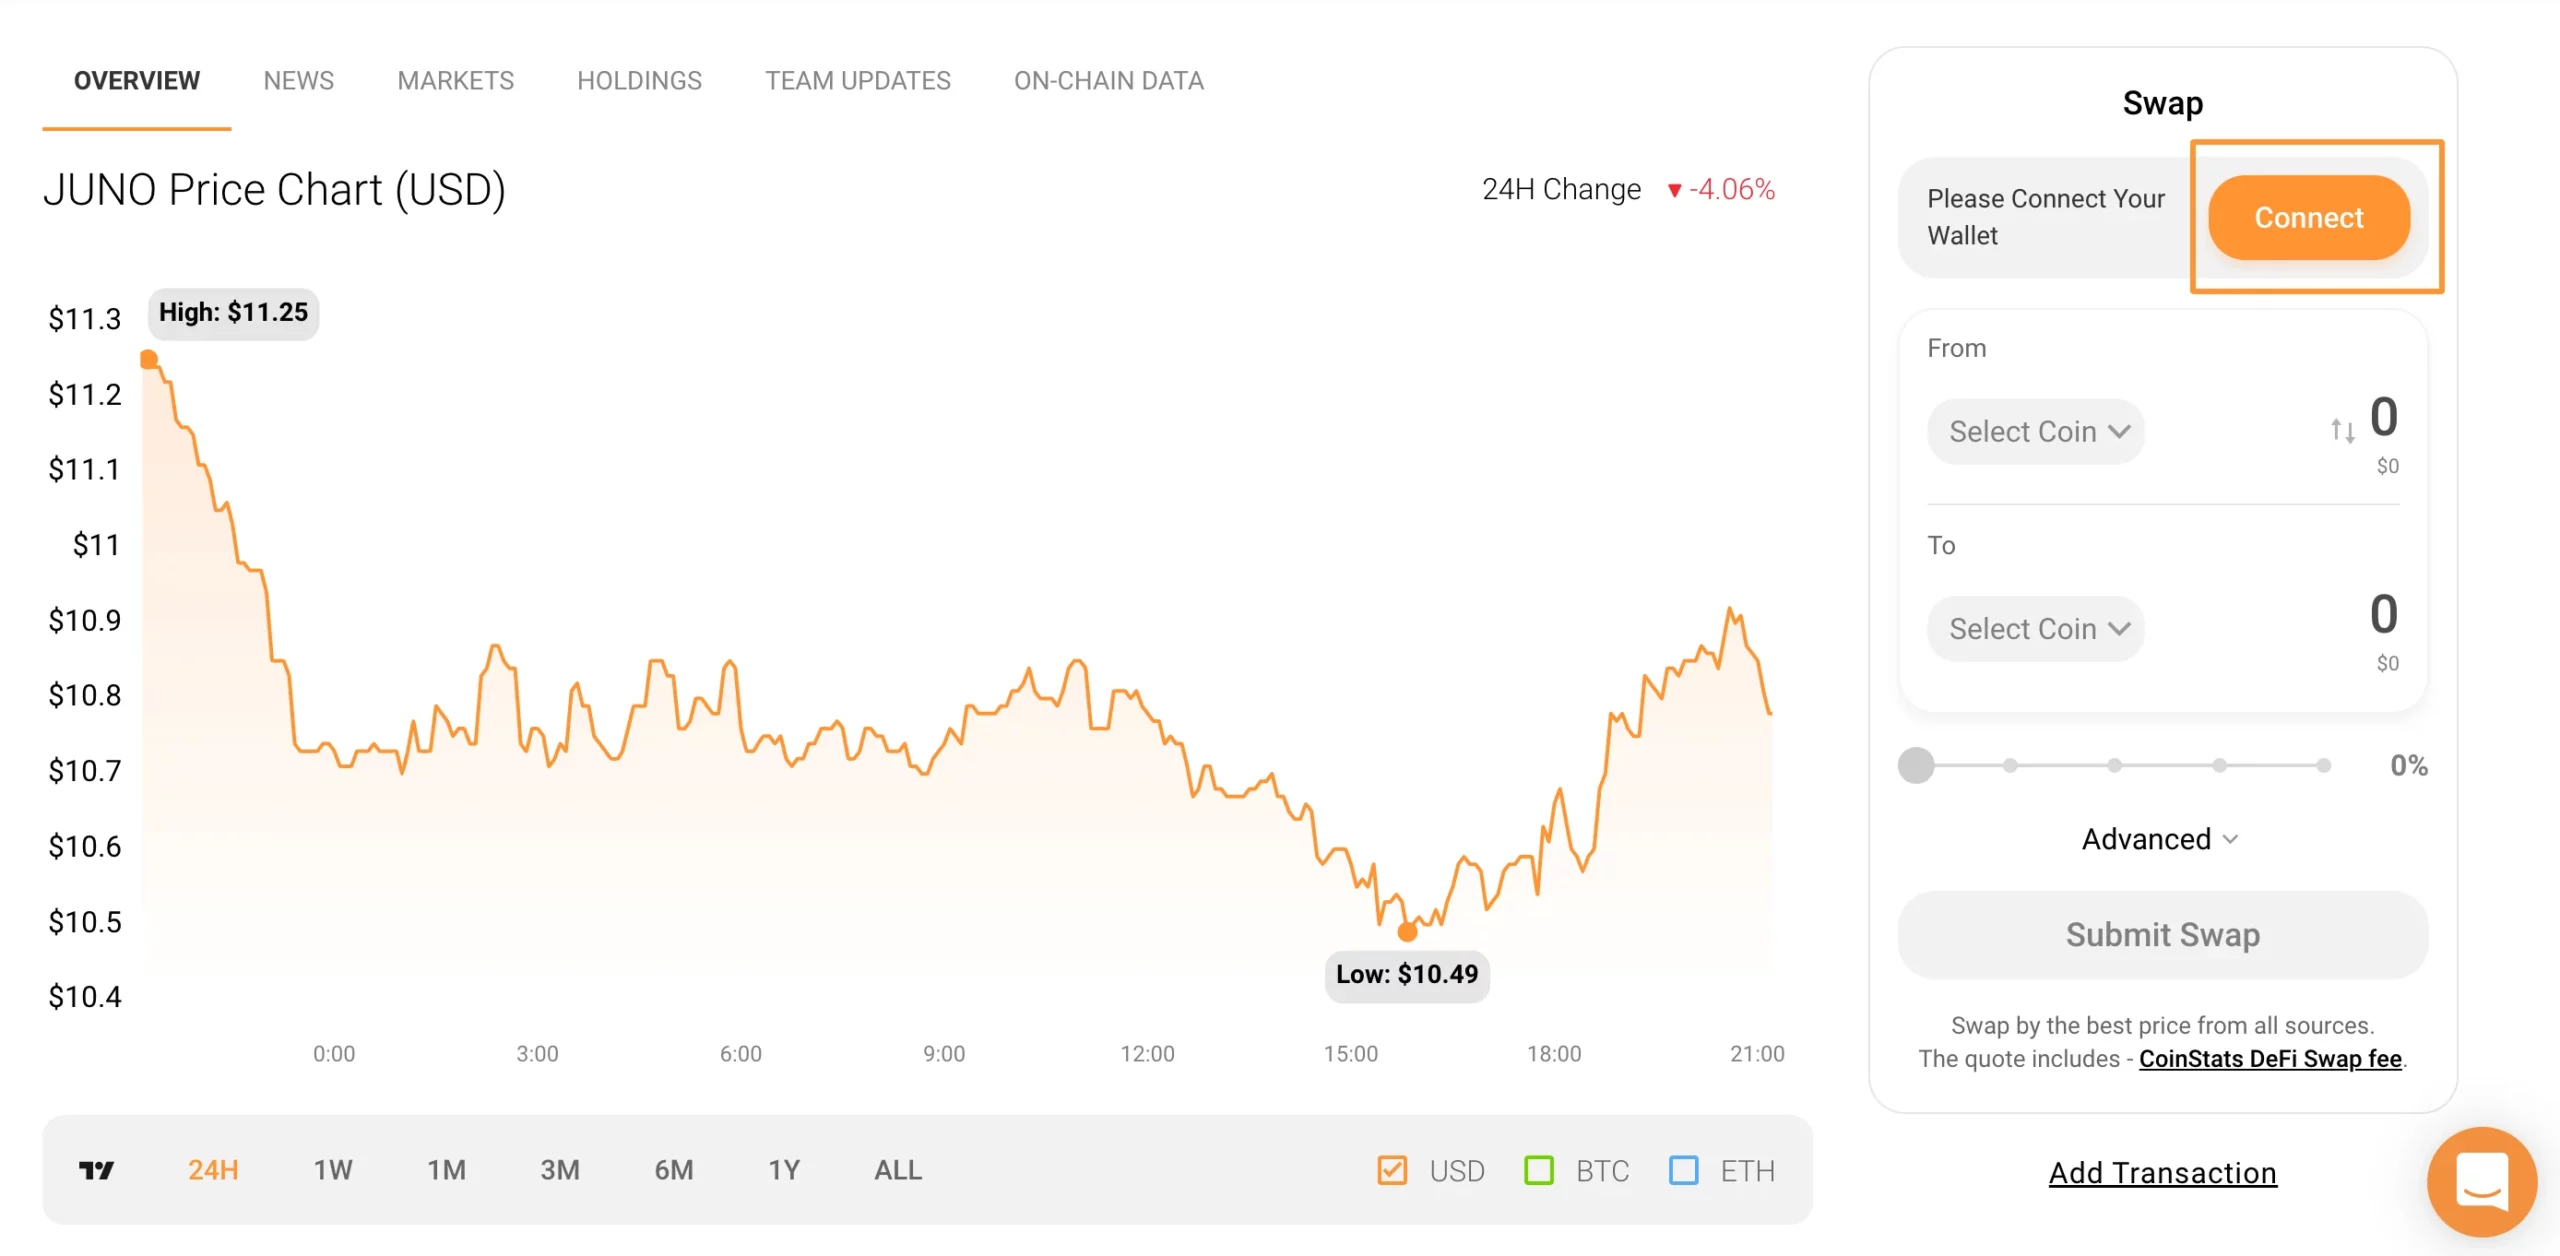Click the chart's low price marker dot
This screenshot has height=1256, width=2560.
[1407, 932]
